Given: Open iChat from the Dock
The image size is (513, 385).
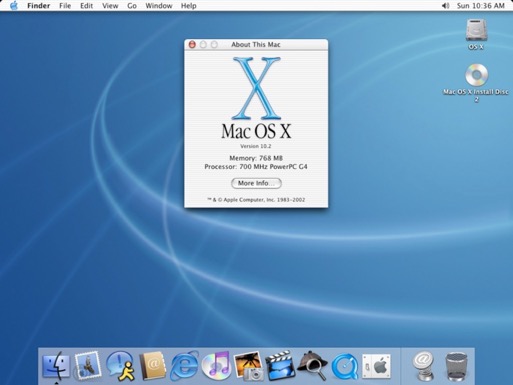Looking at the screenshot, I should click(120, 366).
